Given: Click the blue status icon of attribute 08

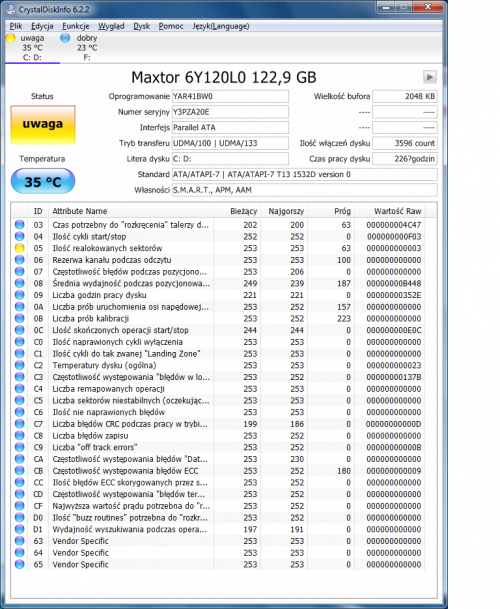Looking at the screenshot, I should [x=19, y=283].
